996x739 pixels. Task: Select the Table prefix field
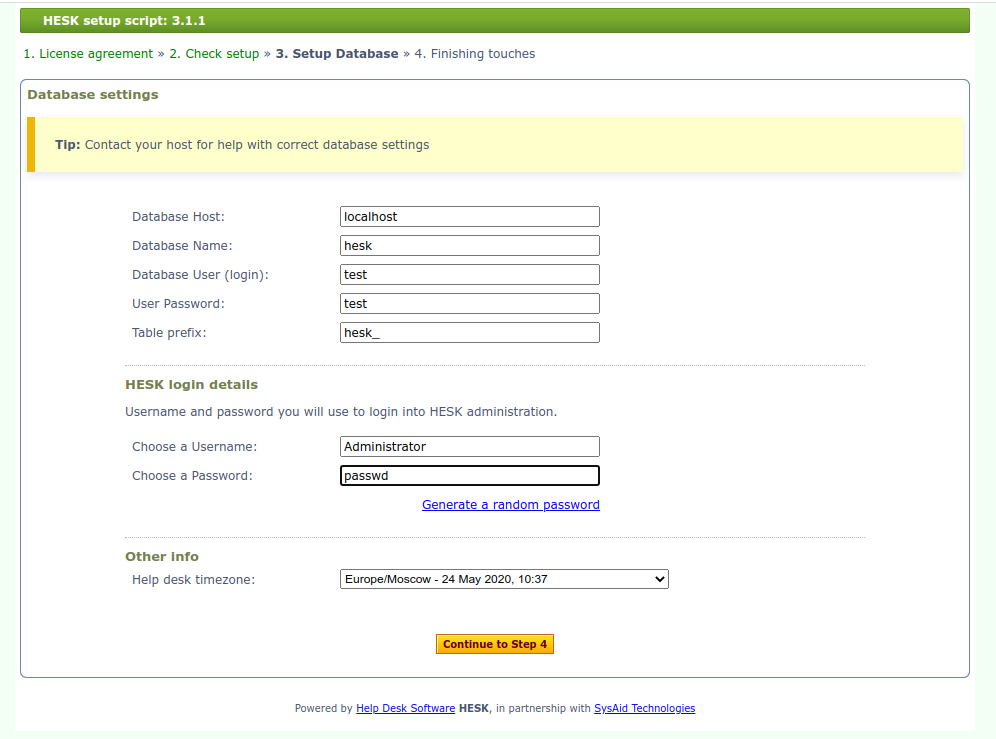click(469, 333)
